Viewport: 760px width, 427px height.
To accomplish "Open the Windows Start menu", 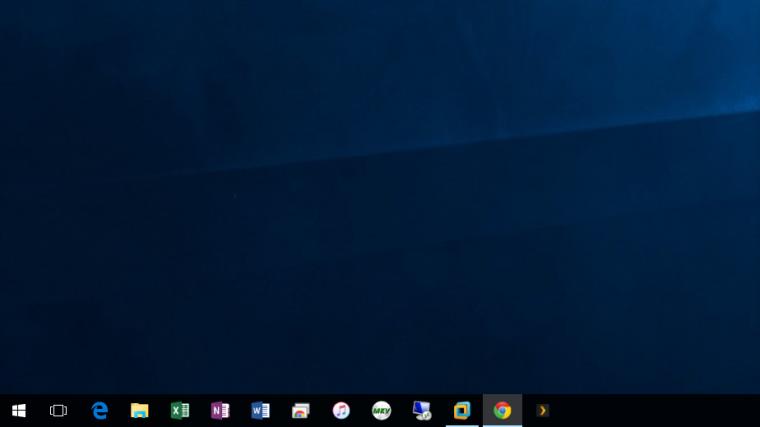I will pos(18,411).
